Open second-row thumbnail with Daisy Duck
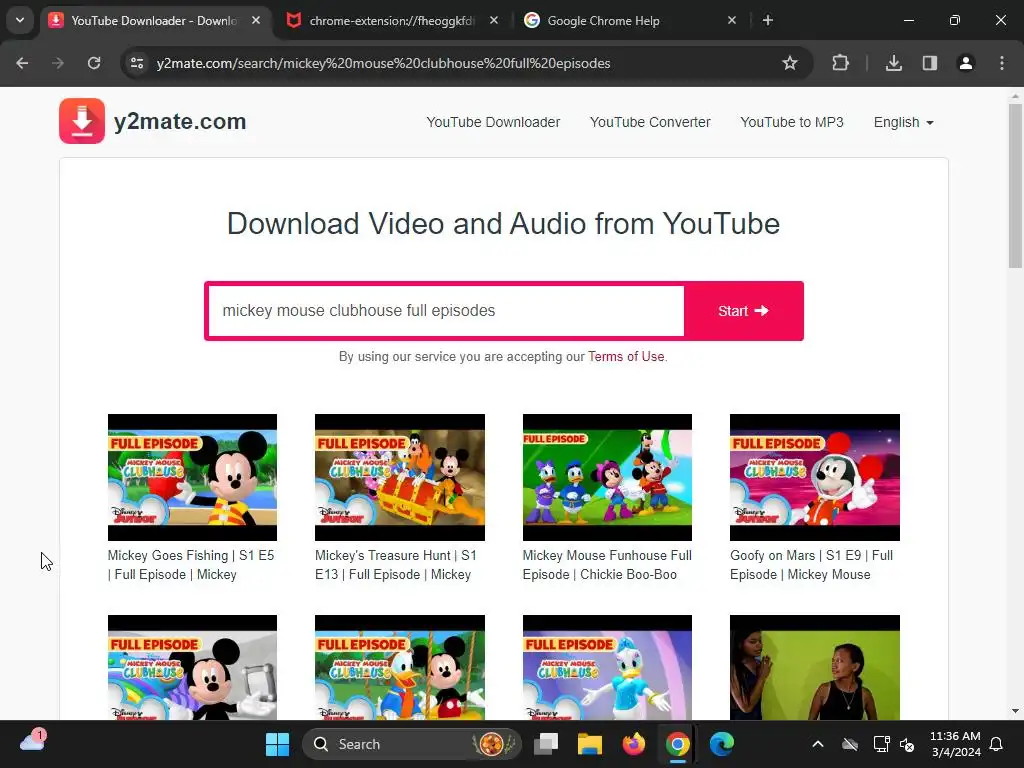This screenshot has height=768, width=1024. tap(607, 667)
